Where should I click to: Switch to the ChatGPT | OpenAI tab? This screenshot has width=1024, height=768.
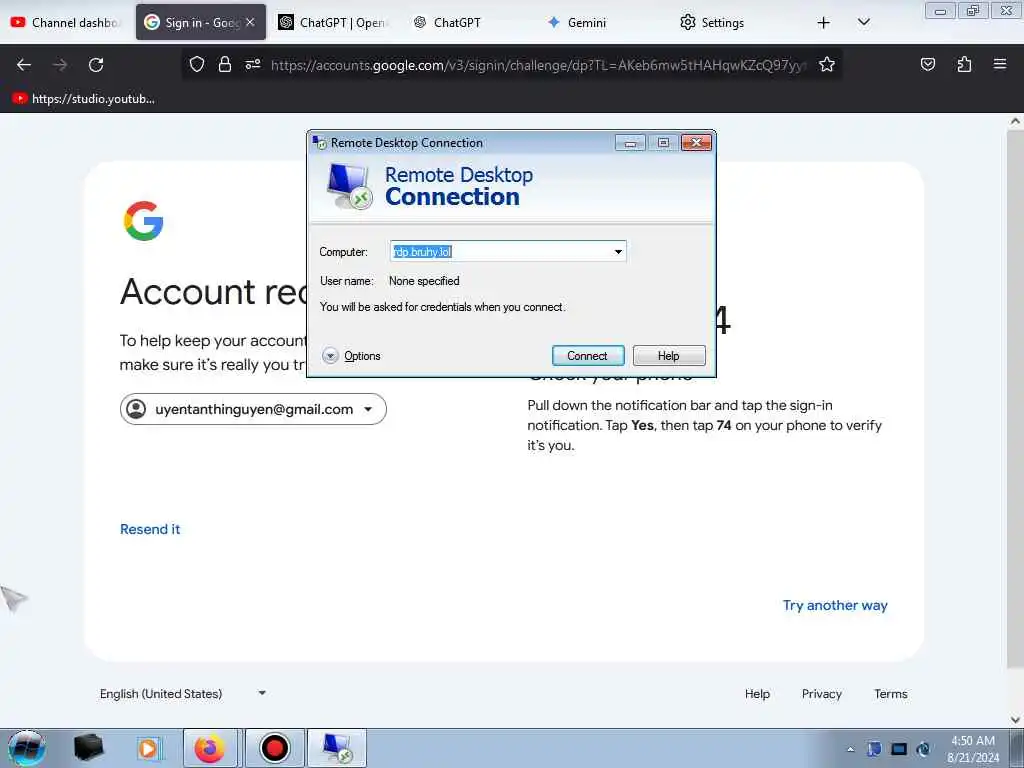(x=333, y=22)
